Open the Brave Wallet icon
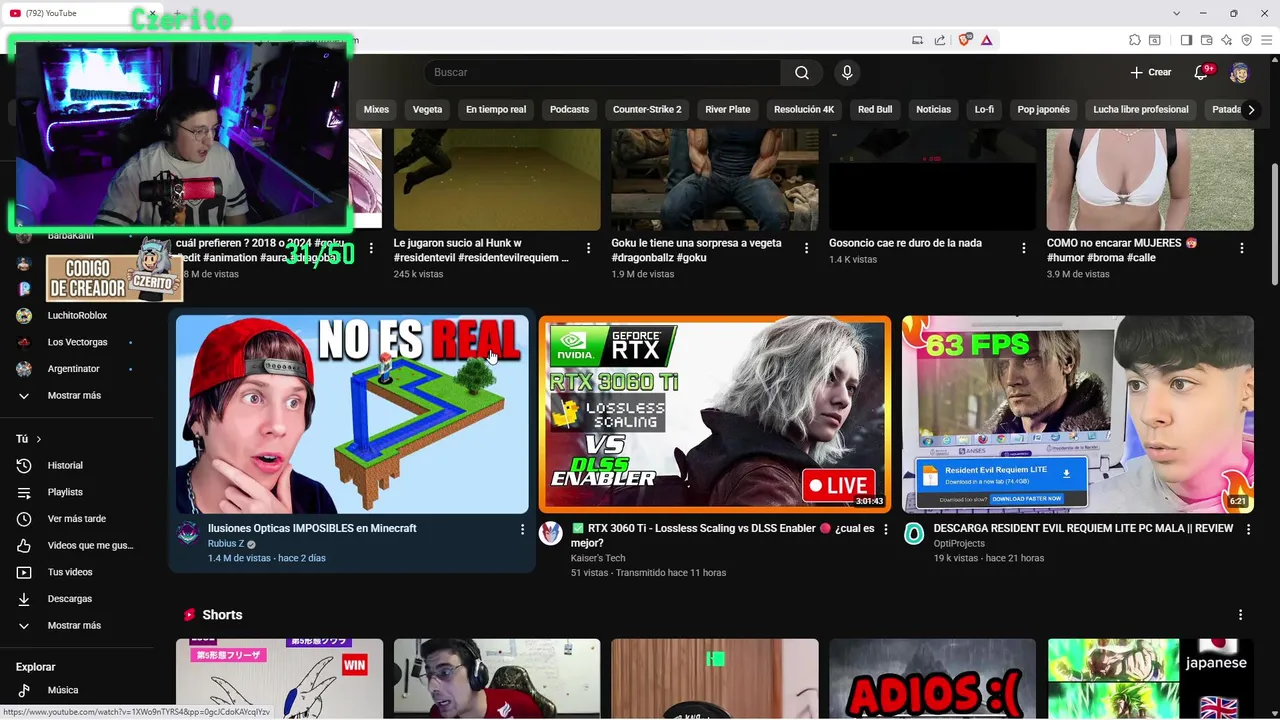 [1206, 40]
